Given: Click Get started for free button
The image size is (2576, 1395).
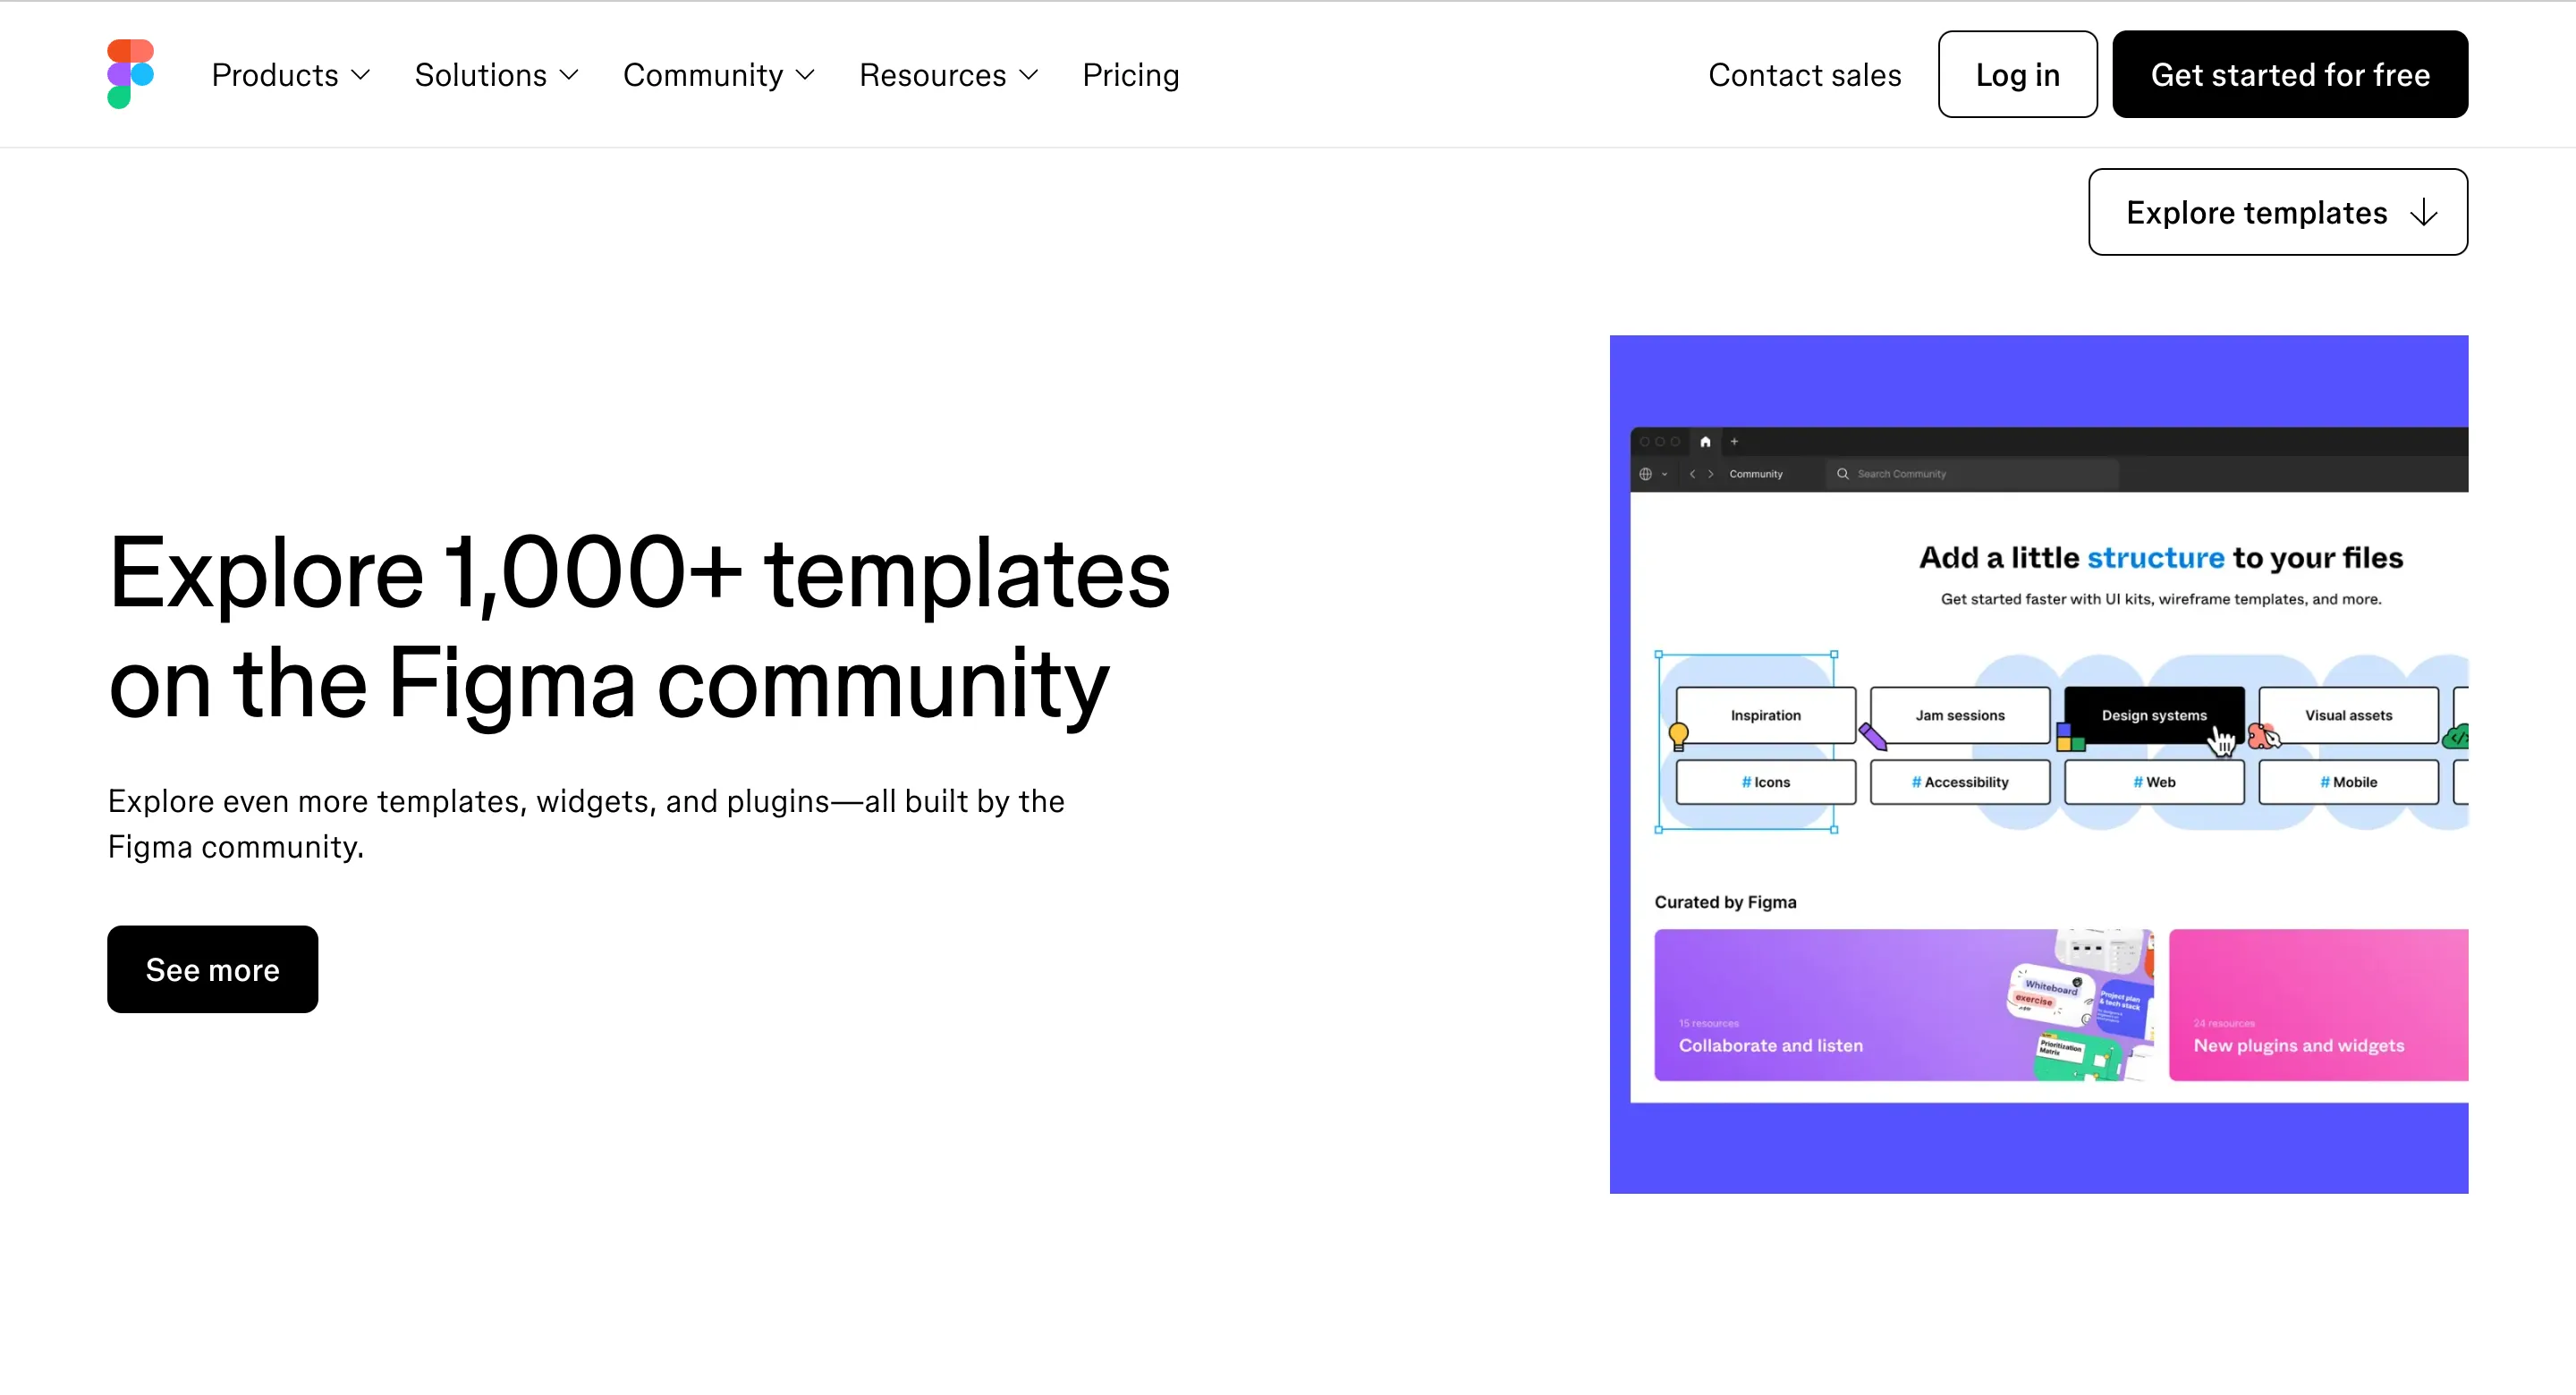Looking at the screenshot, I should click(2290, 74).
